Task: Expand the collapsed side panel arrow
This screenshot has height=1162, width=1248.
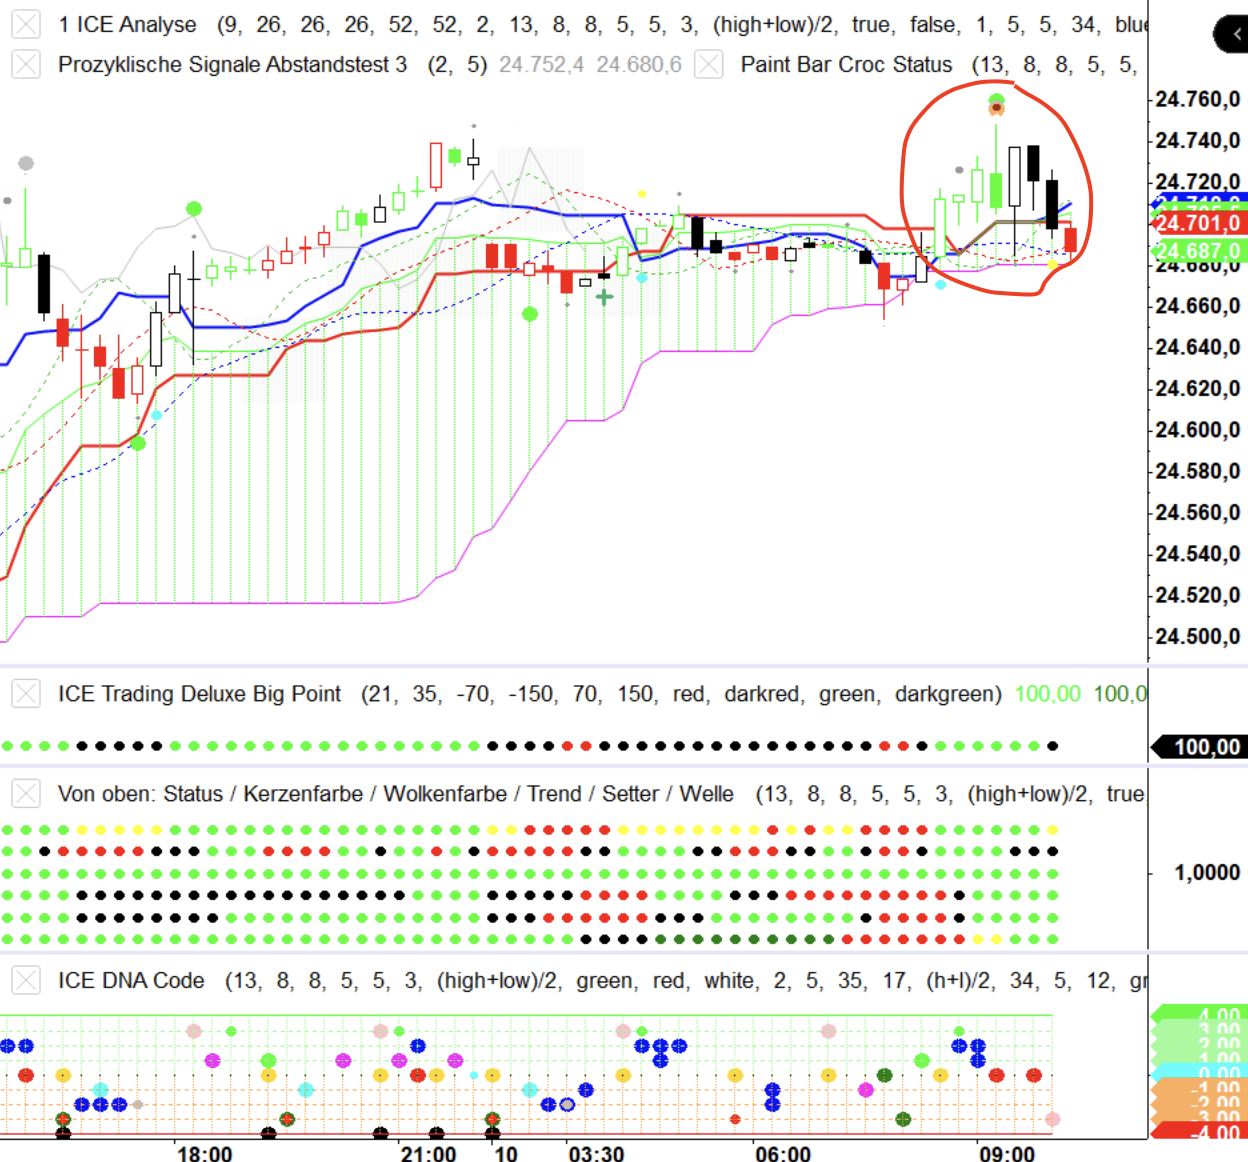Action: pos(1234,35)
